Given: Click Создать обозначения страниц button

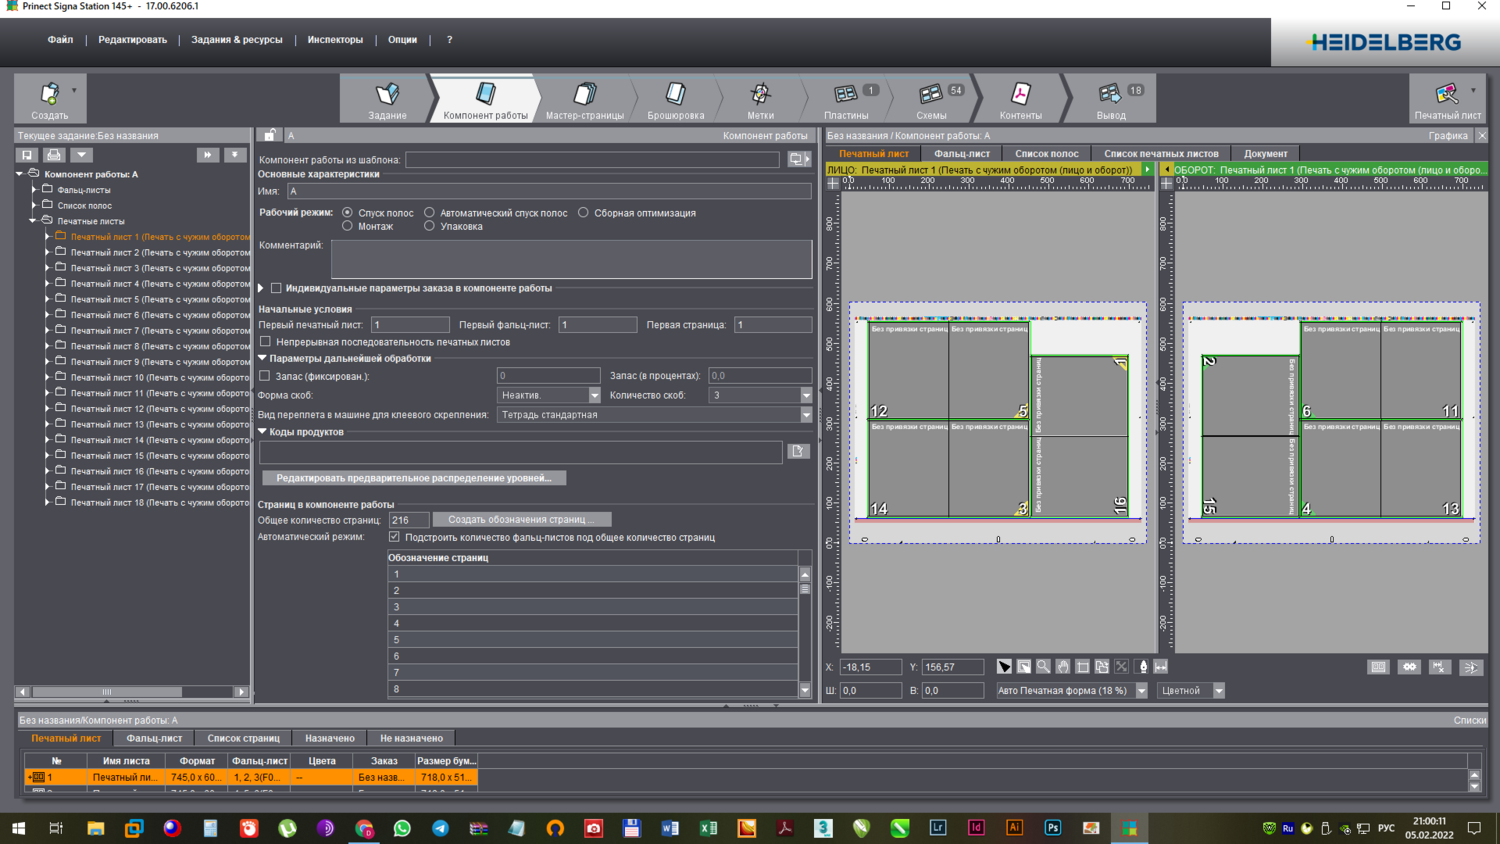Looking at the screenshot, I should [521, 520].
